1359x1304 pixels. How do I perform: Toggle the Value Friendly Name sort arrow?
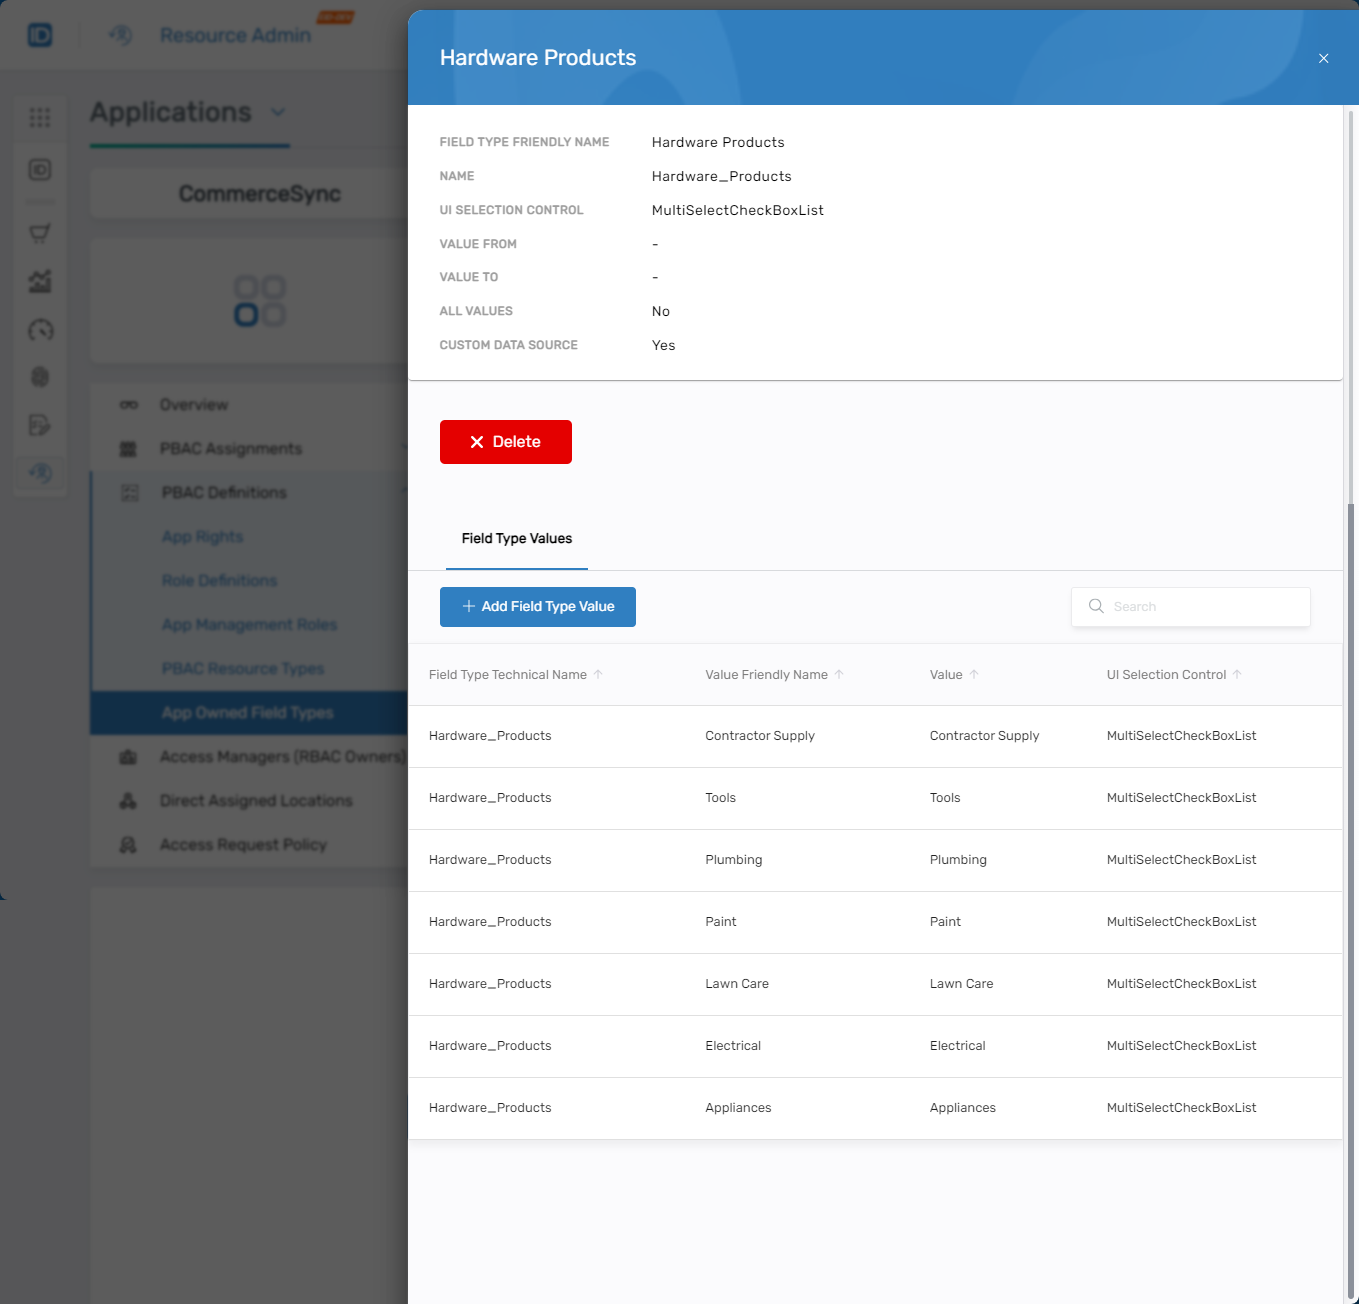point(840,674)
